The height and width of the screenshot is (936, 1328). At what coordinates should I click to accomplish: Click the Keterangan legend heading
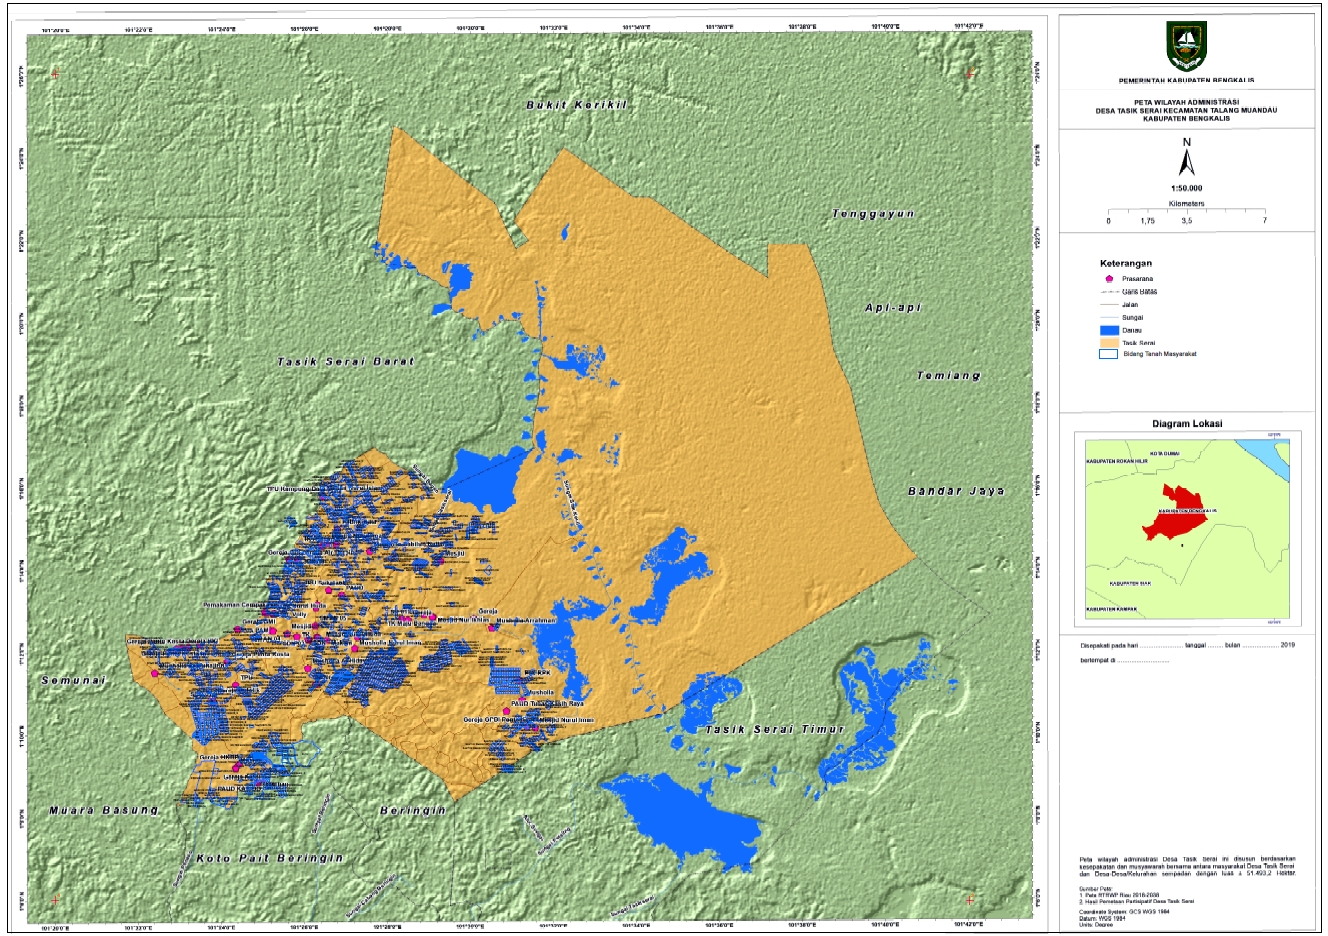(1126, 264)
